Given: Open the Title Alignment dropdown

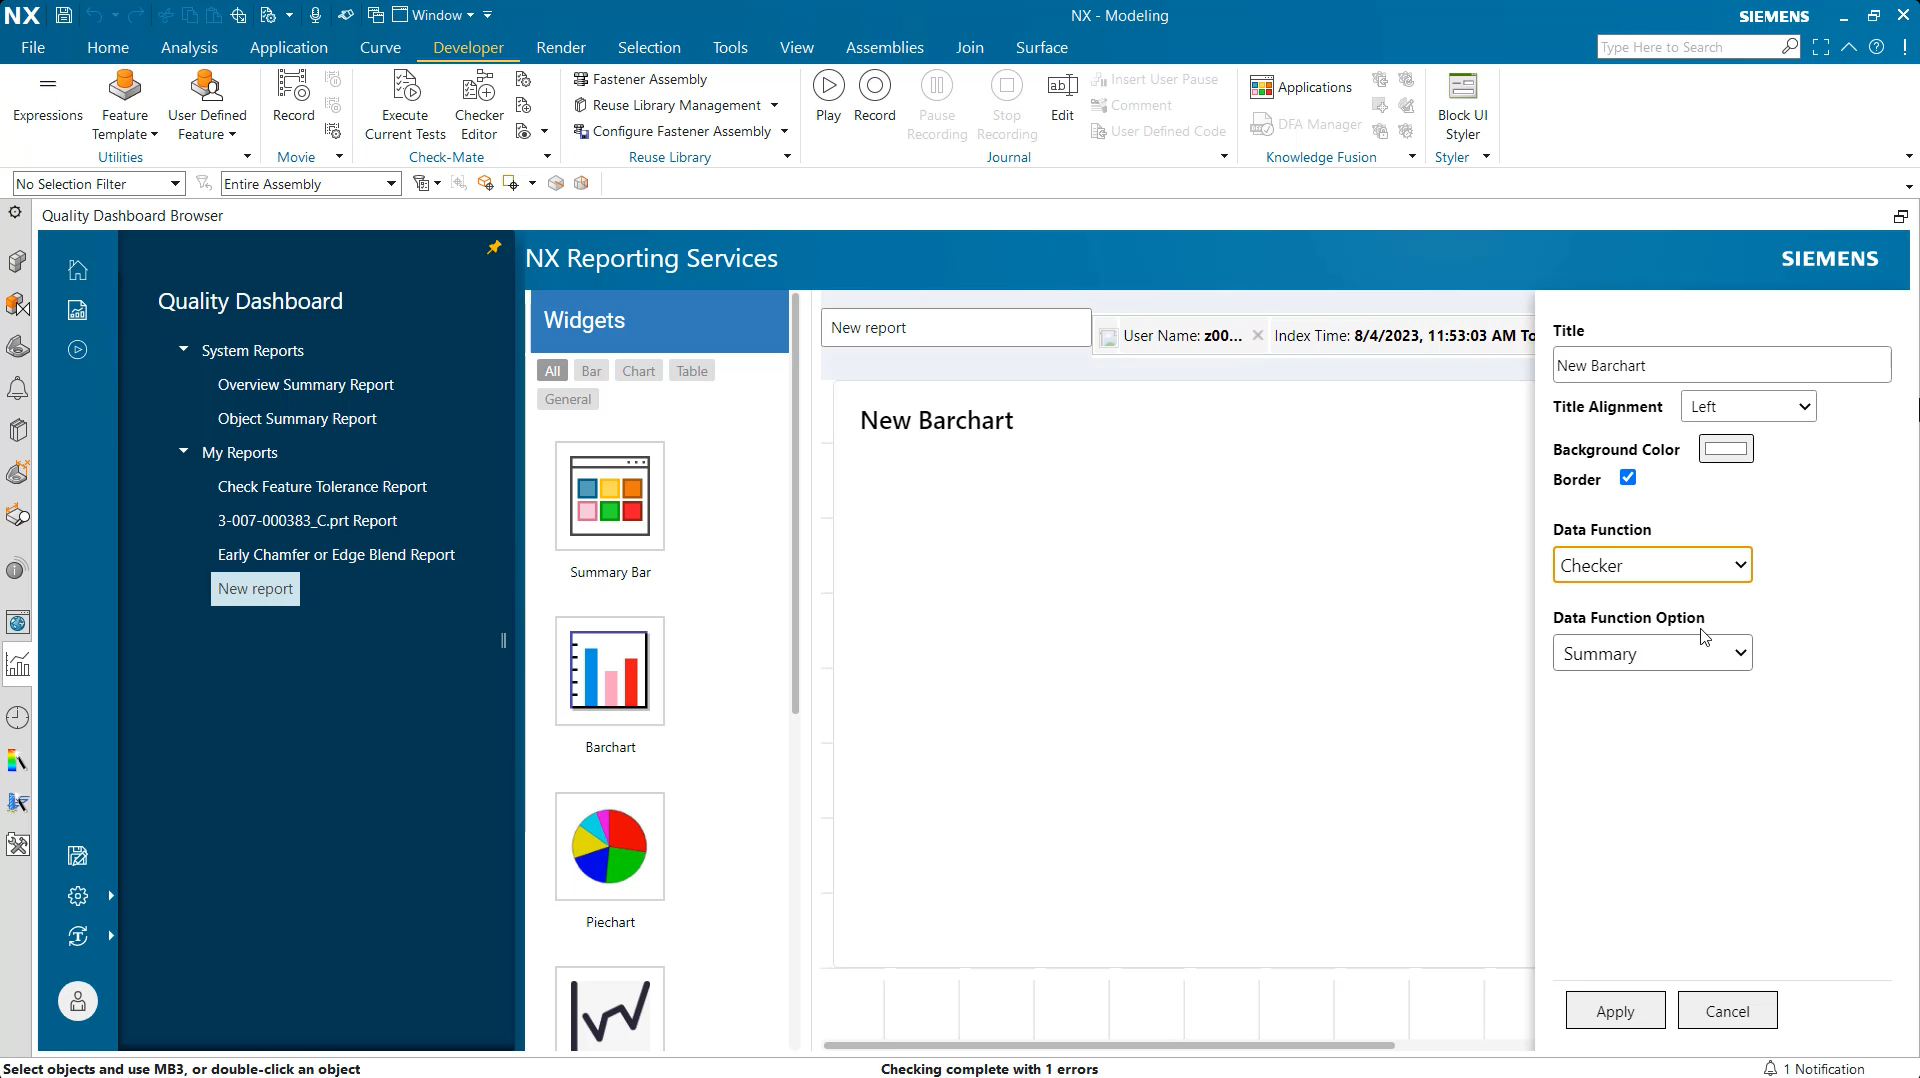Looking at the screenshot, I should coord(1747,406).
